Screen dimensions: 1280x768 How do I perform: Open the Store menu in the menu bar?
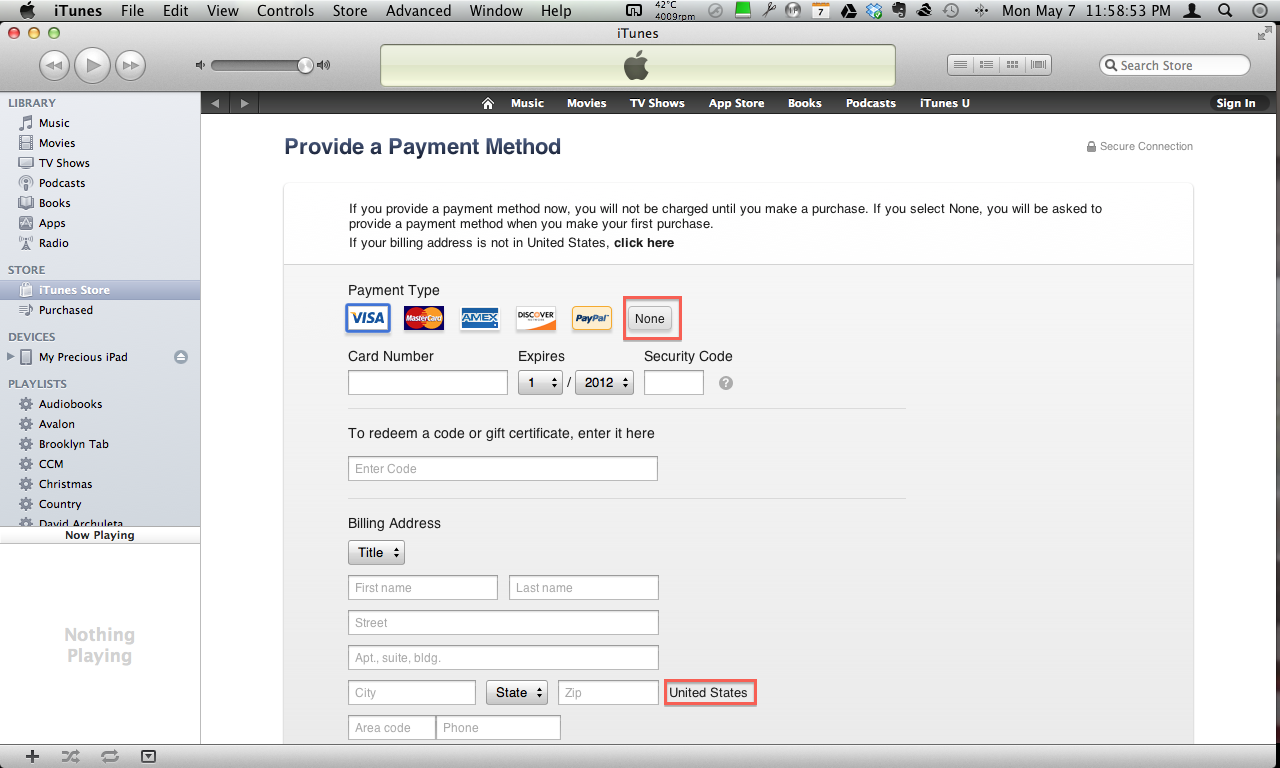(350, 11)
